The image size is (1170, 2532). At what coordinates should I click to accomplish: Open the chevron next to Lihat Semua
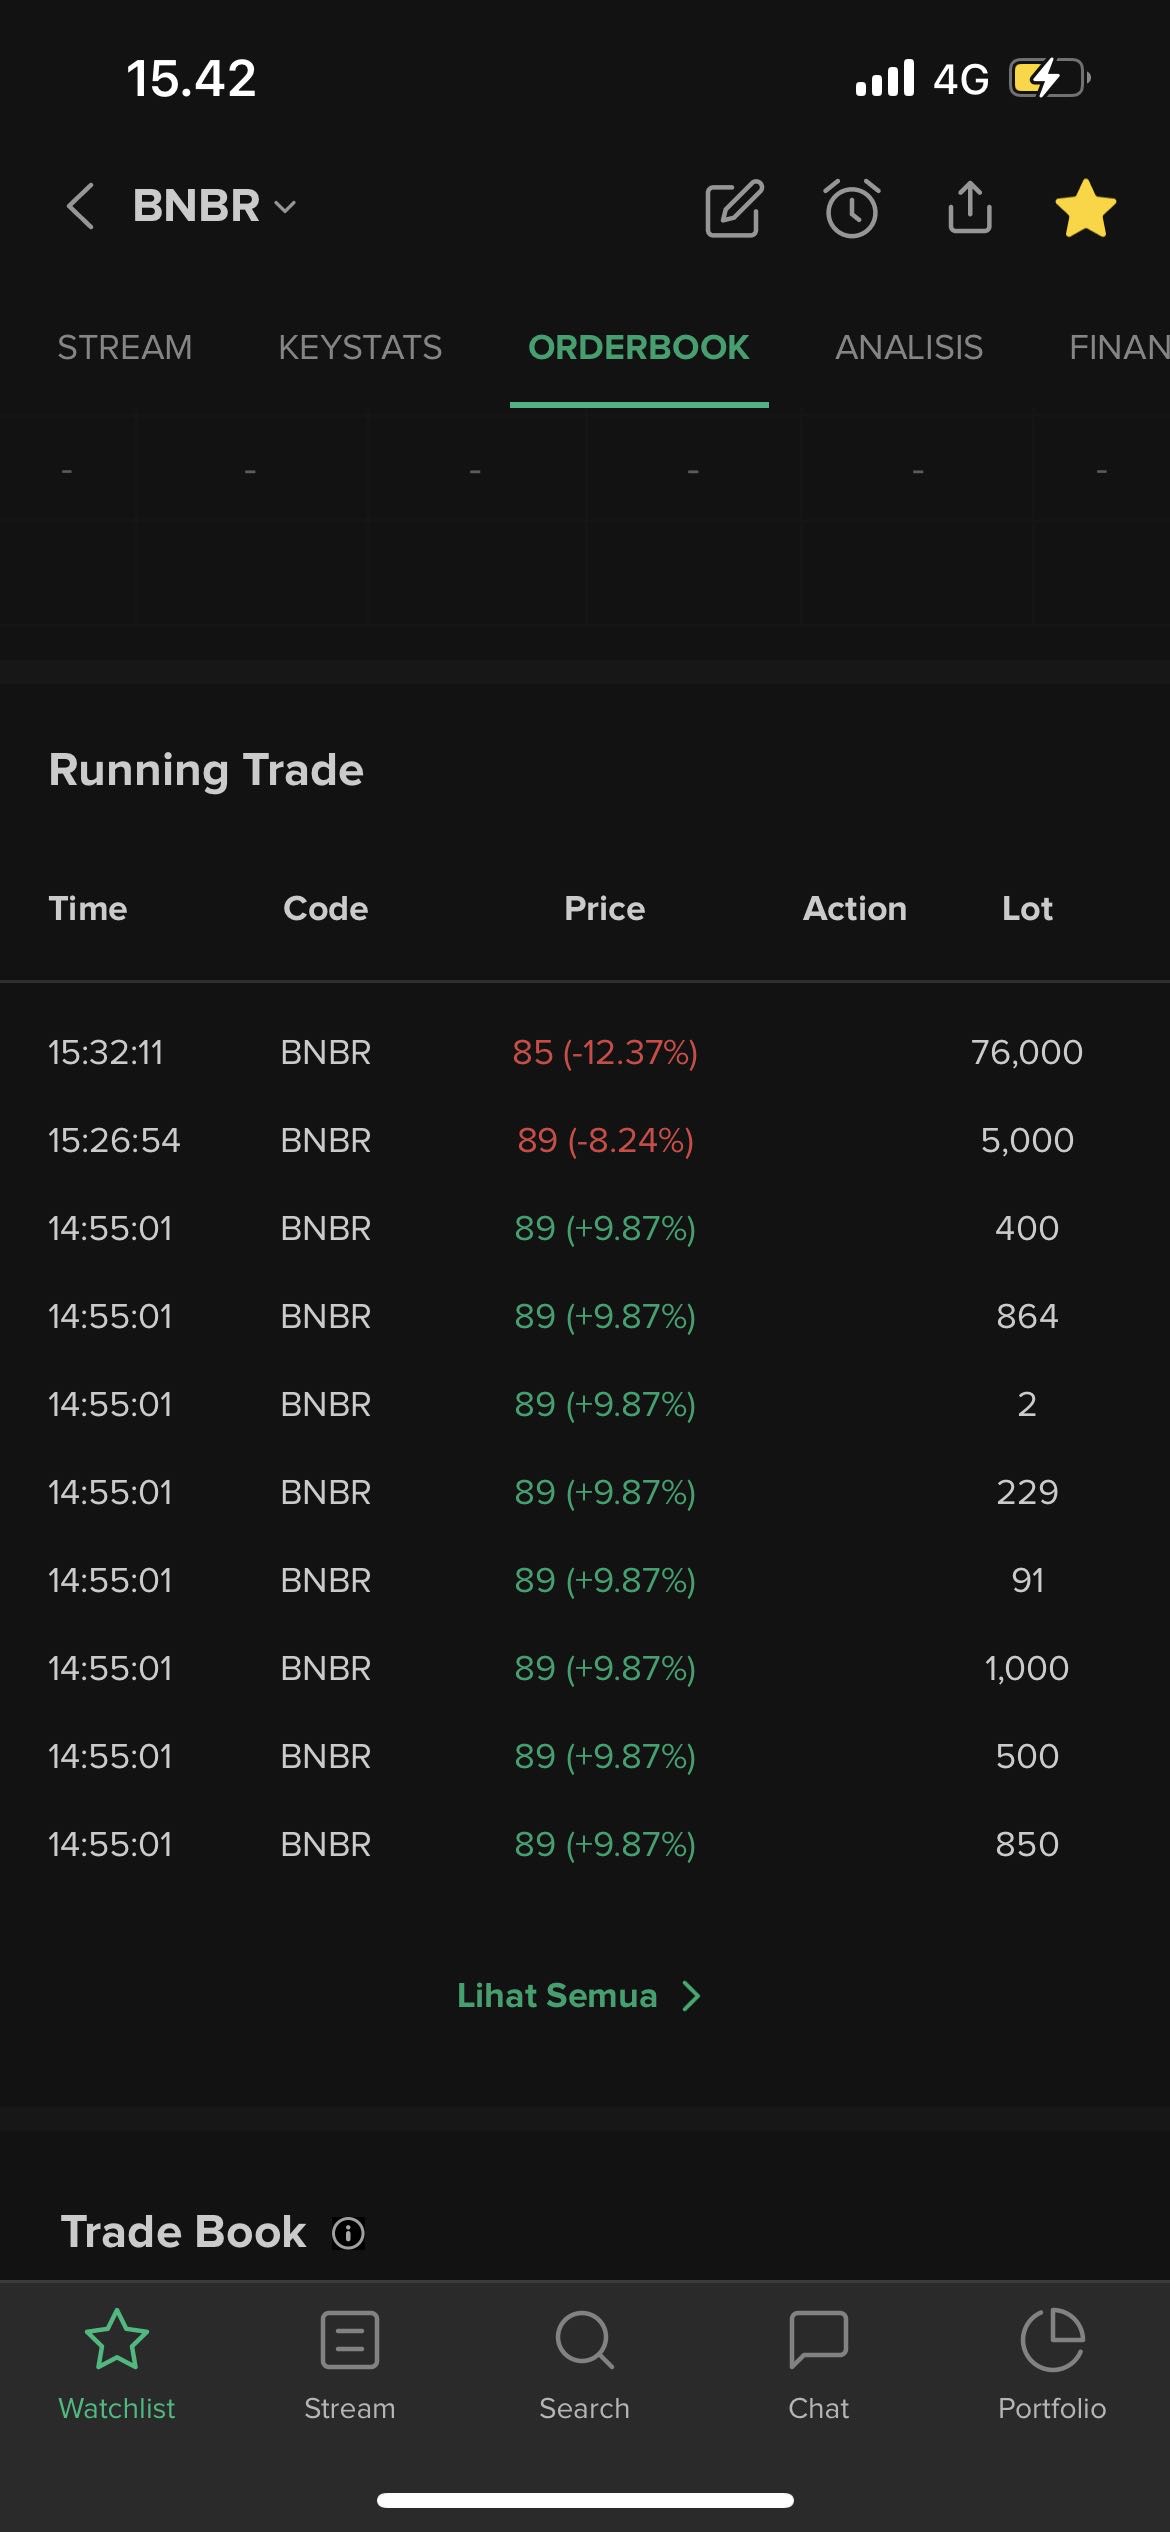[691, 1996]
